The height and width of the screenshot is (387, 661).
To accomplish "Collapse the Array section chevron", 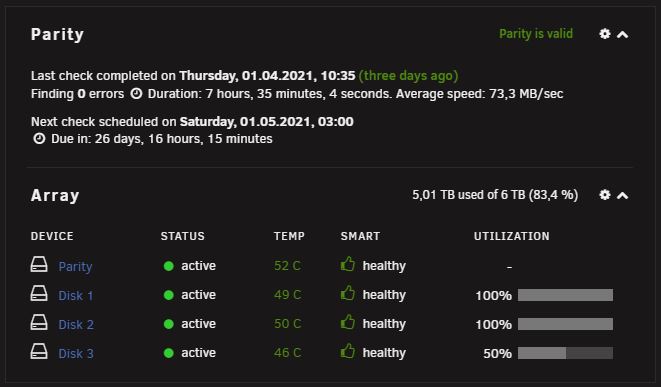I will [623, 195].
